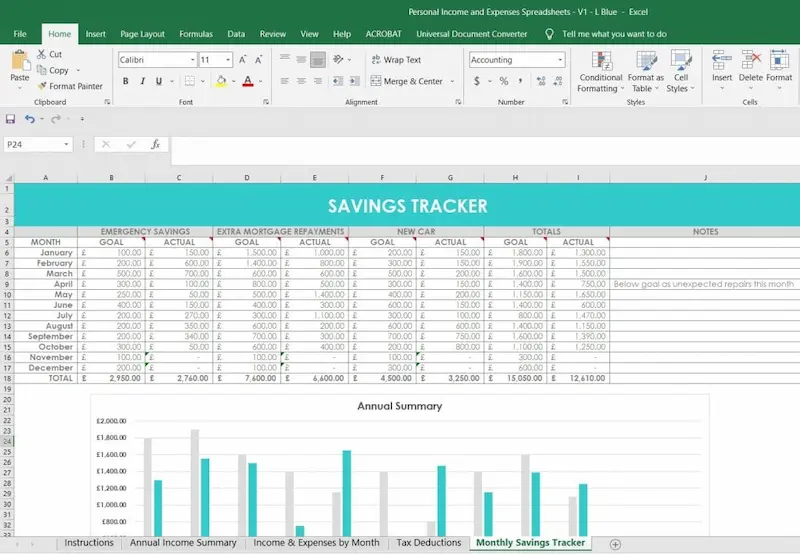Set Middle Align for cells
Screen dimensions: 800x554
click(301, 59)
